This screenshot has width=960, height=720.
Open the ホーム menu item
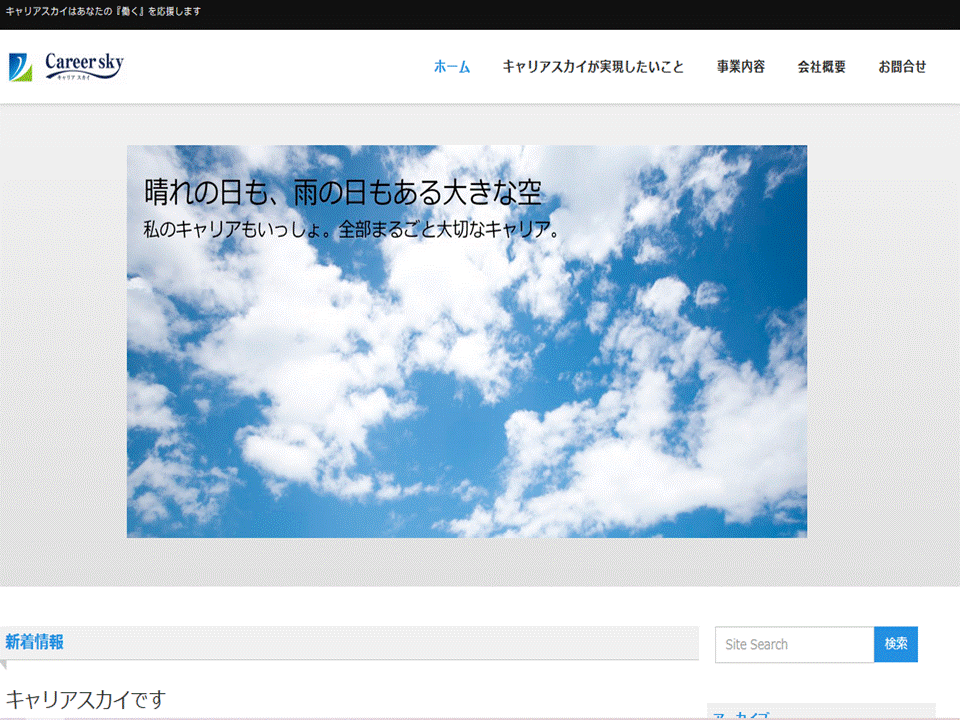click(x=451, y=67)
